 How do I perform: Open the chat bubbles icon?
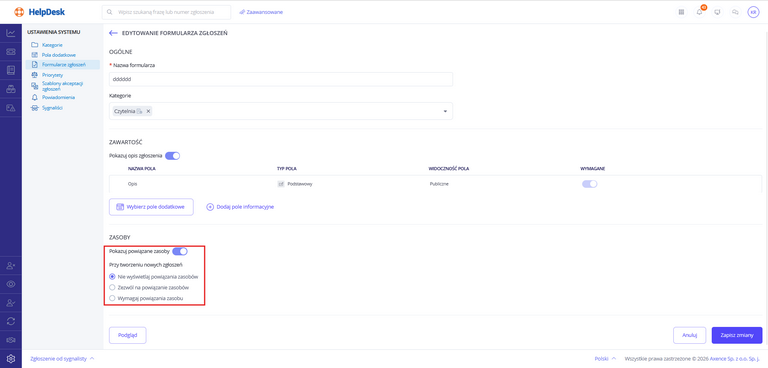point(735,12)
